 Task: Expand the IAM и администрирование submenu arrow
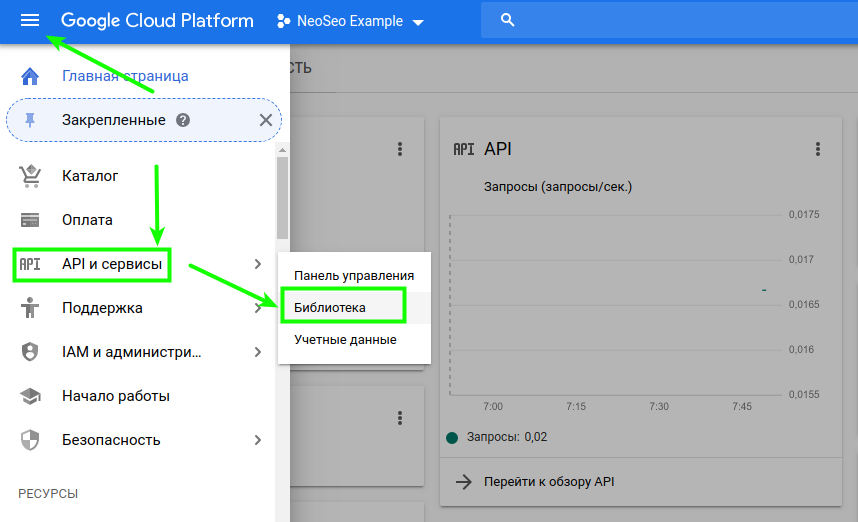point(258,352)
